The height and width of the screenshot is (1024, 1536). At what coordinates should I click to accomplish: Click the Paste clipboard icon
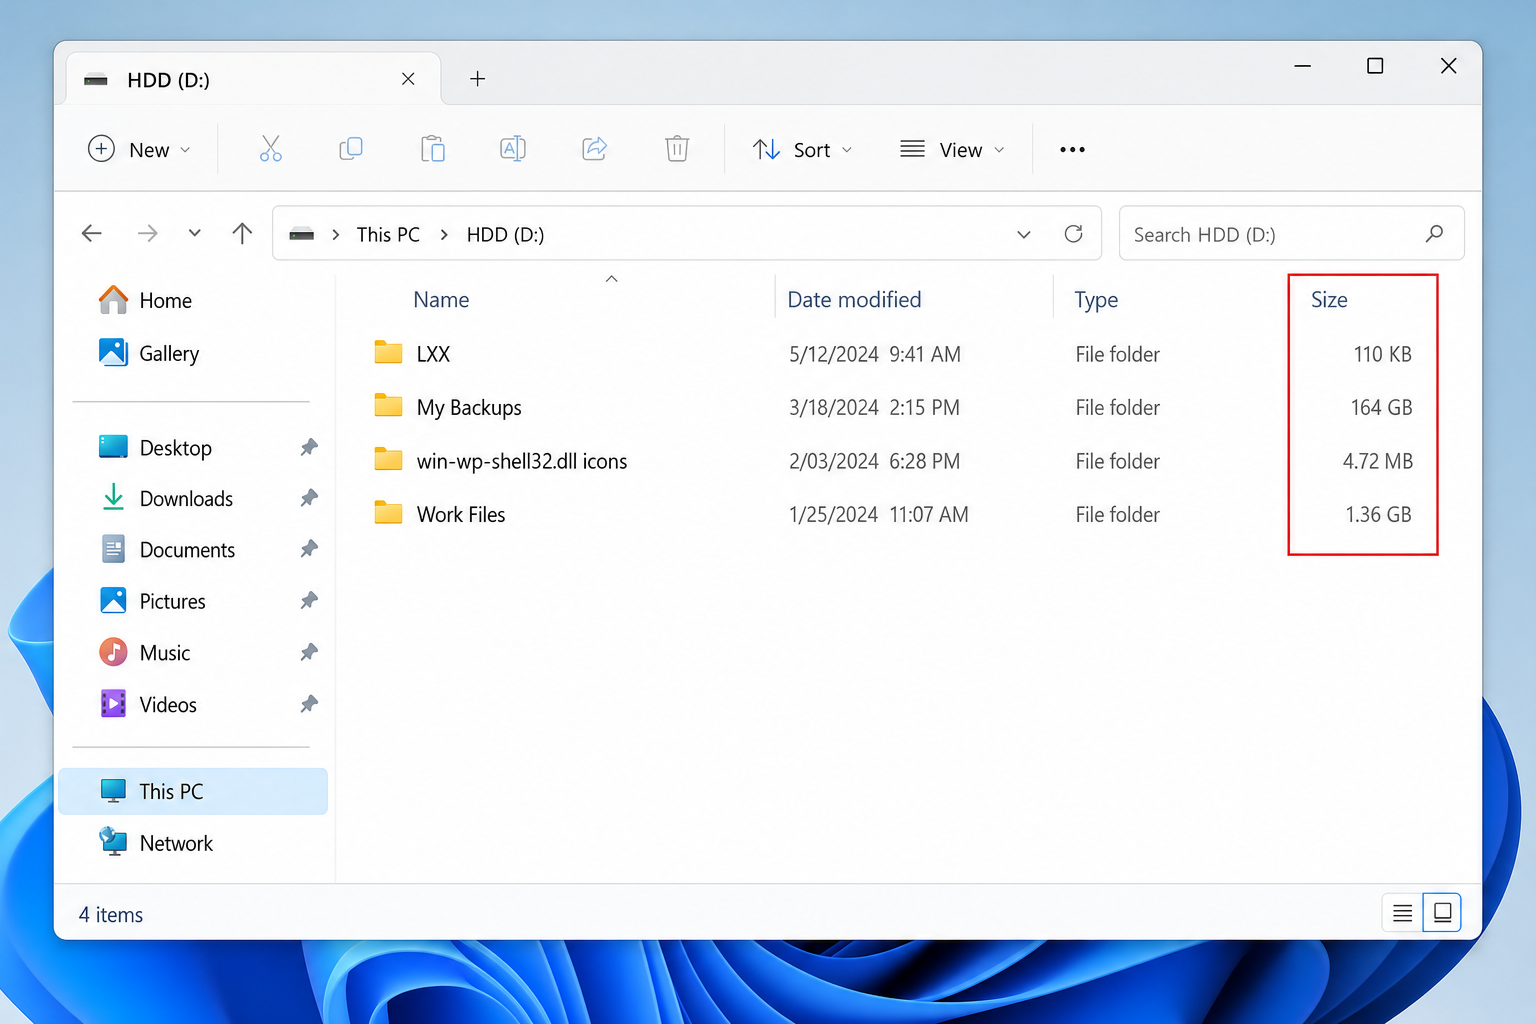pyautogui.click(x=432, y=149)
